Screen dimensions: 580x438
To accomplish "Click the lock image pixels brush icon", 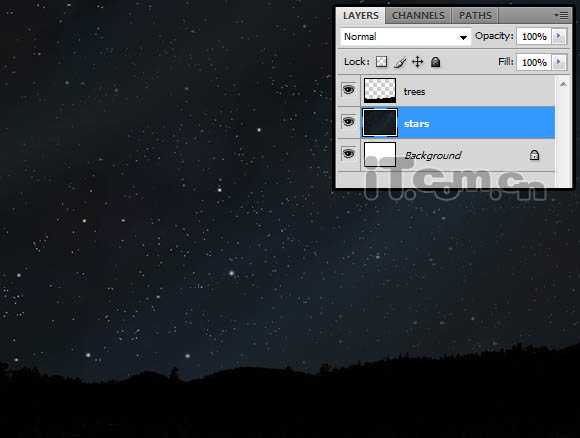I will 399,62.
